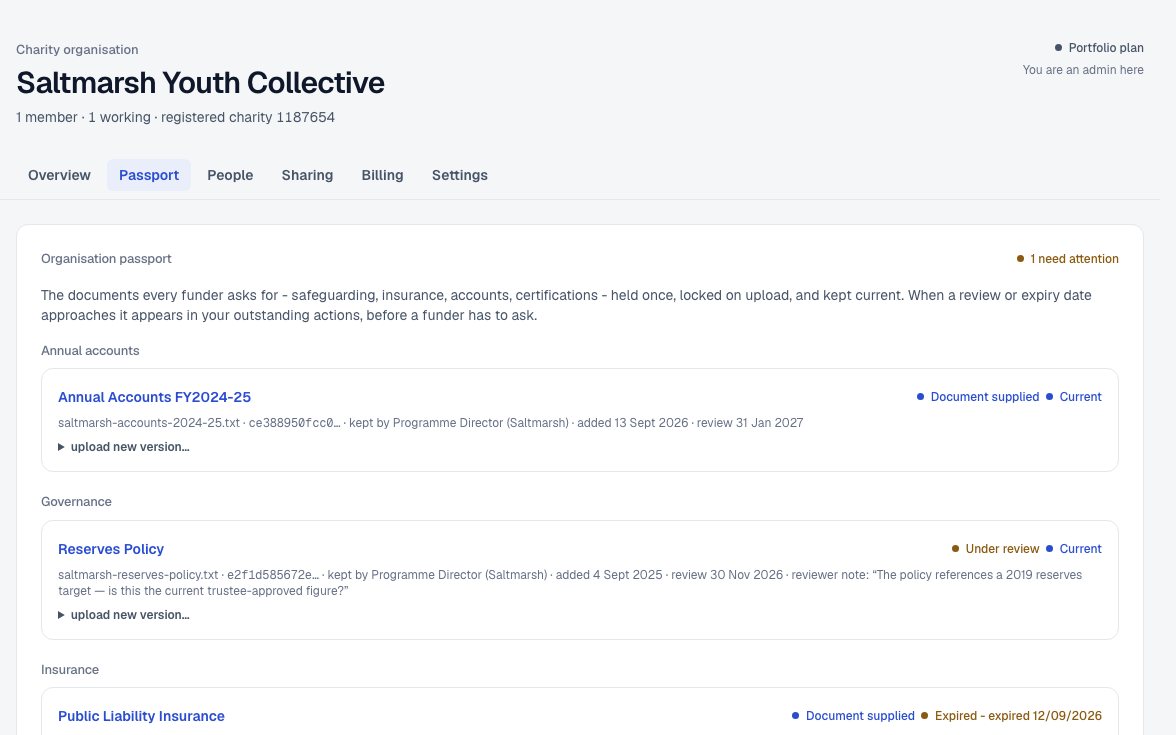Click the registered charity 1187654 line
Viewport: 1176px width, 735px height.
click(x=176, y=117)
